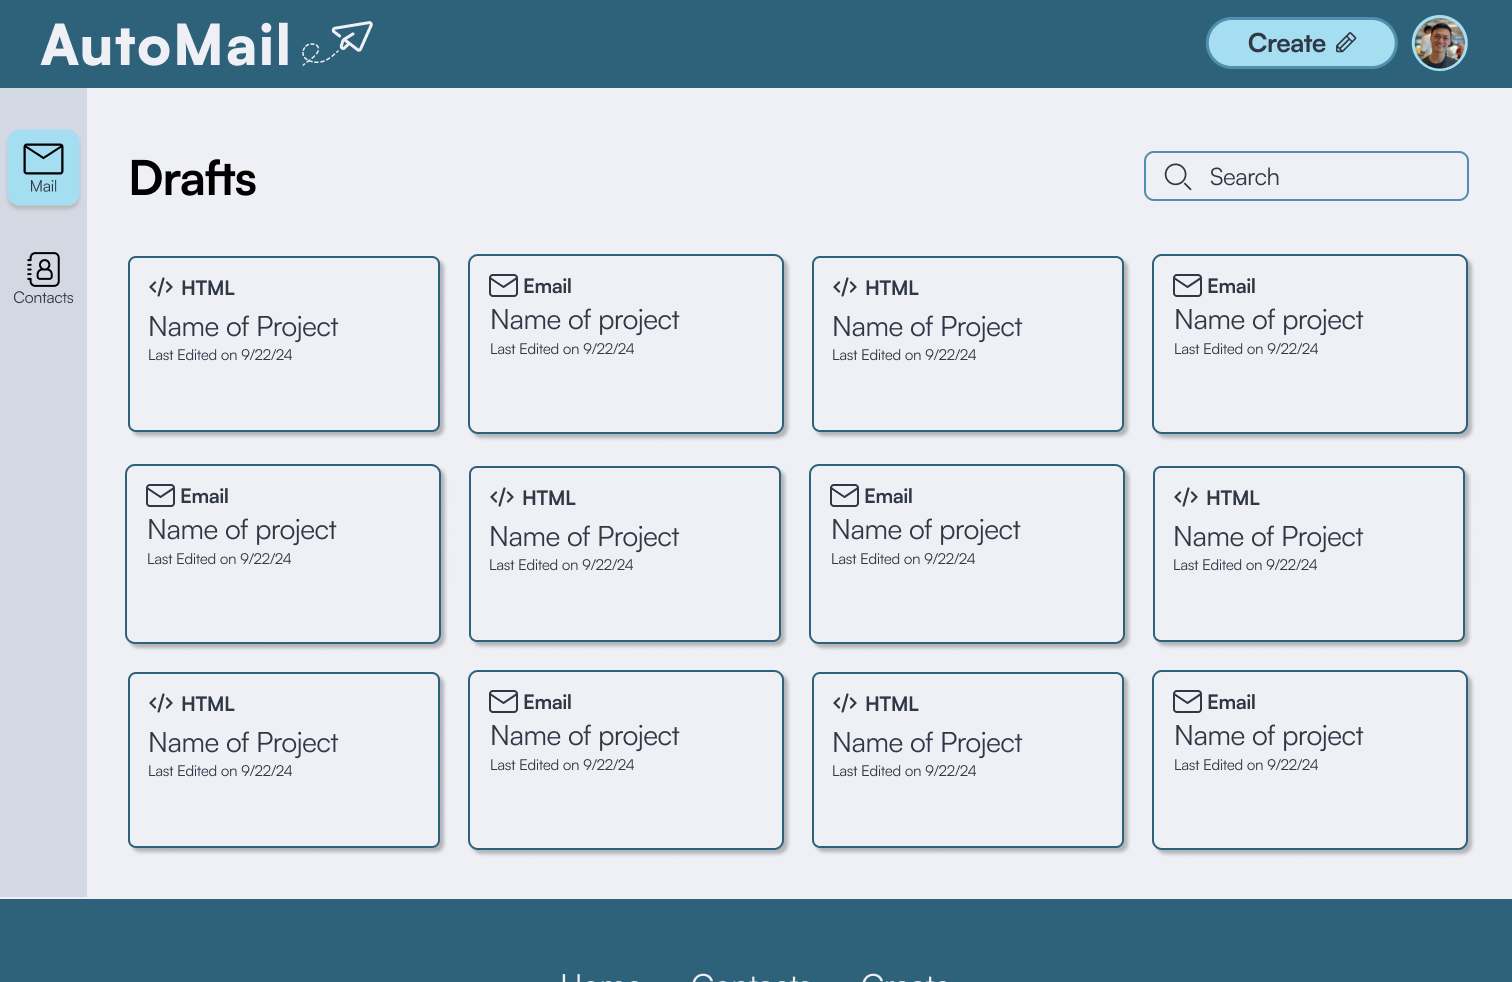Open 'Name of project' in middle row third card
Viewport: 1512px width, 982px height.
point(925,530)
